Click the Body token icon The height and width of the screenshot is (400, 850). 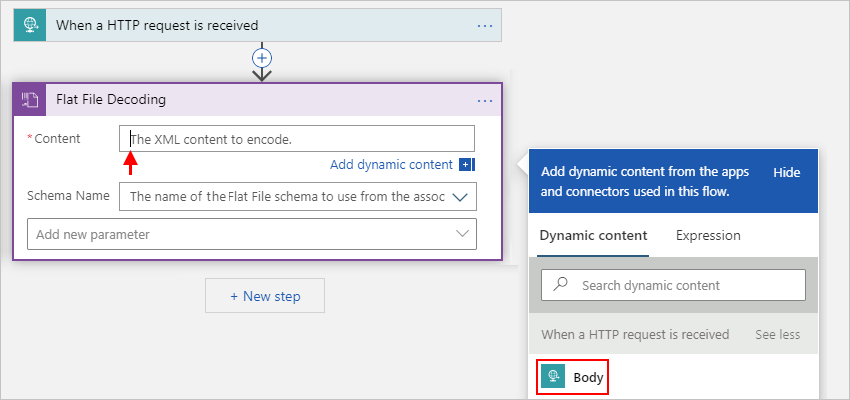(x=552, y=376)
